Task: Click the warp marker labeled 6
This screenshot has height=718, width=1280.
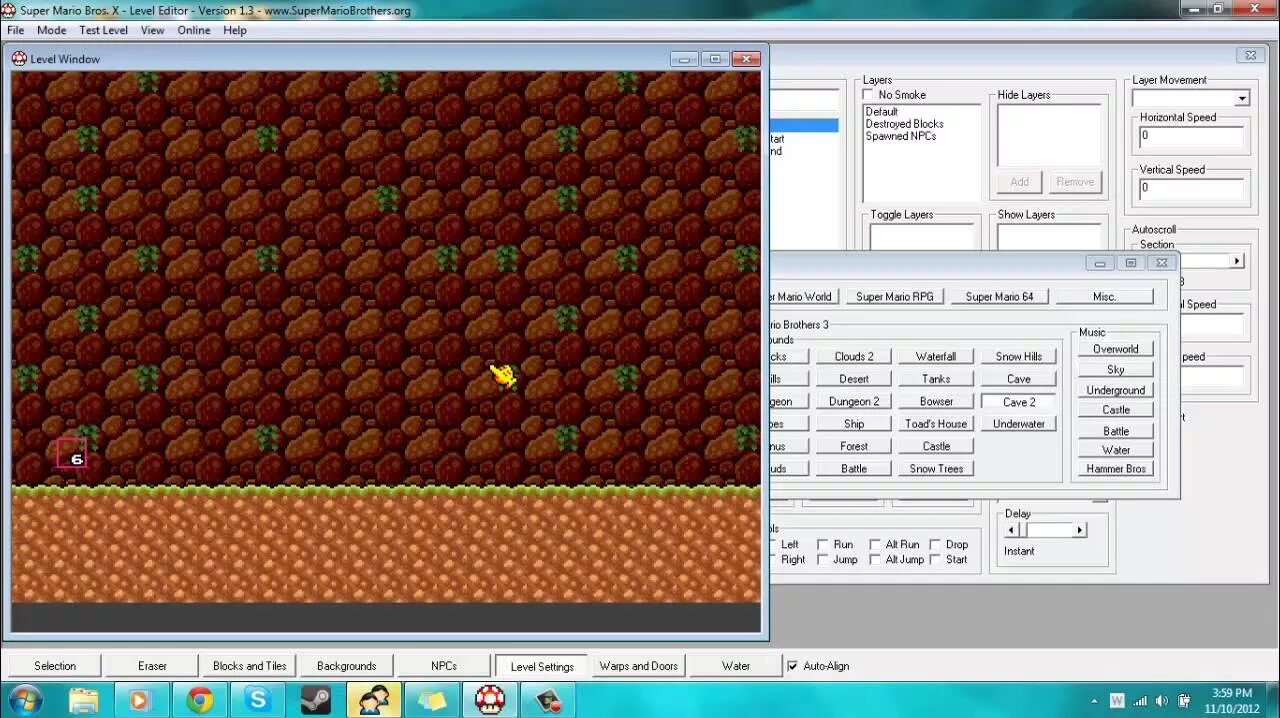Action: point(72,454)
